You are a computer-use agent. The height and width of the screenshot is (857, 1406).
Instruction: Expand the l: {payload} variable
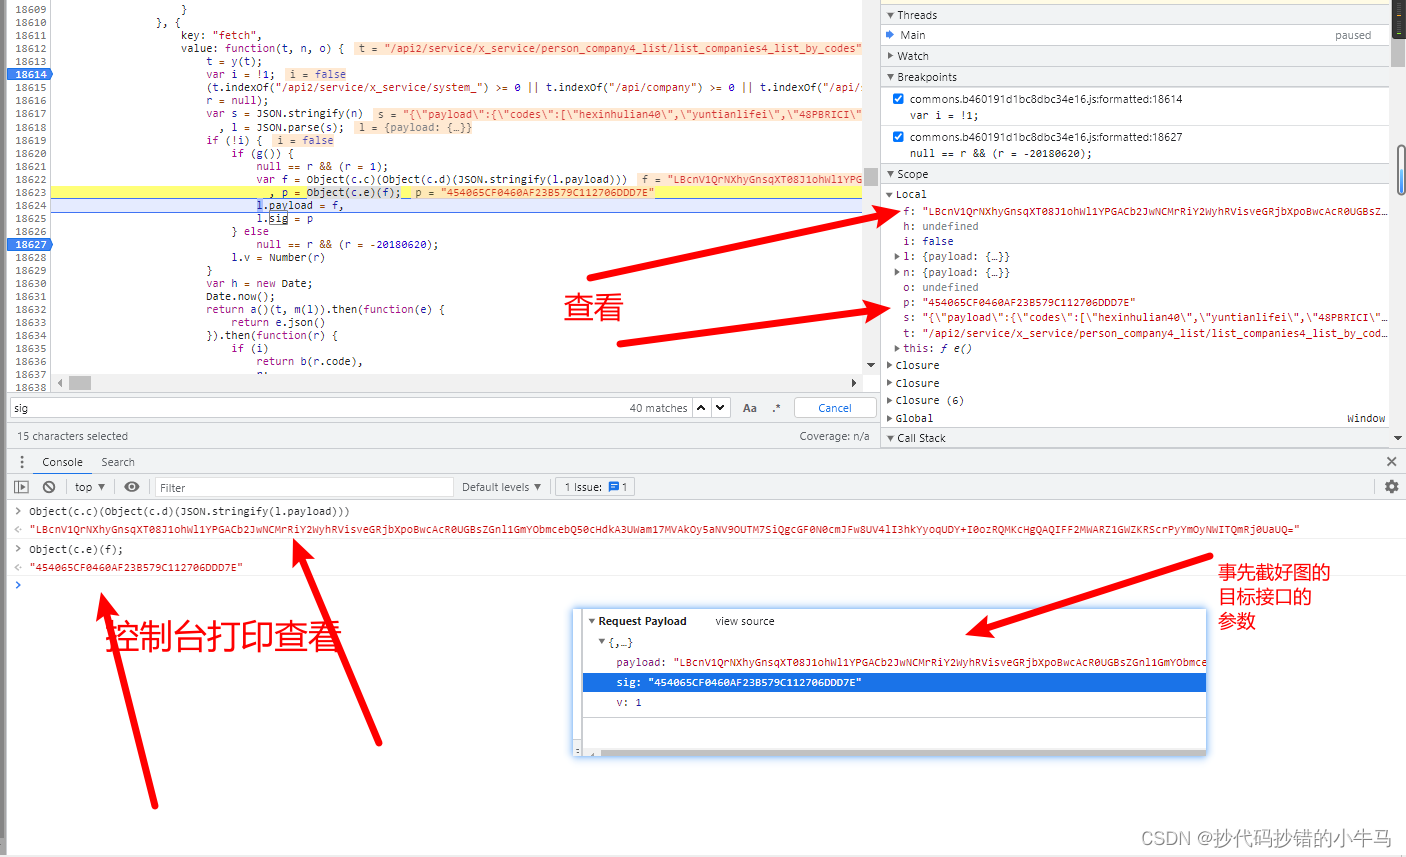pos(897,257)
